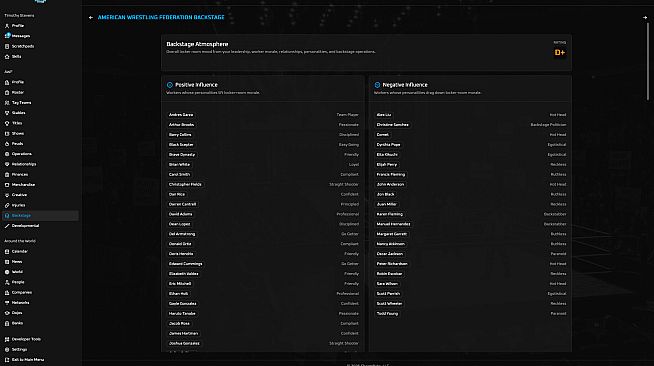Viewport: 654px width, 366px height.
Task: Select Joshua Gonzalez name tag
Action: [184, 343]
